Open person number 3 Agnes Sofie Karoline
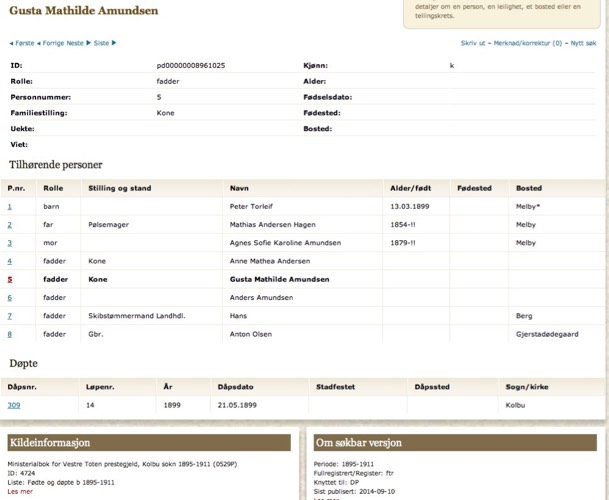This screenshot has height=500, width=609. coord(10,243)
